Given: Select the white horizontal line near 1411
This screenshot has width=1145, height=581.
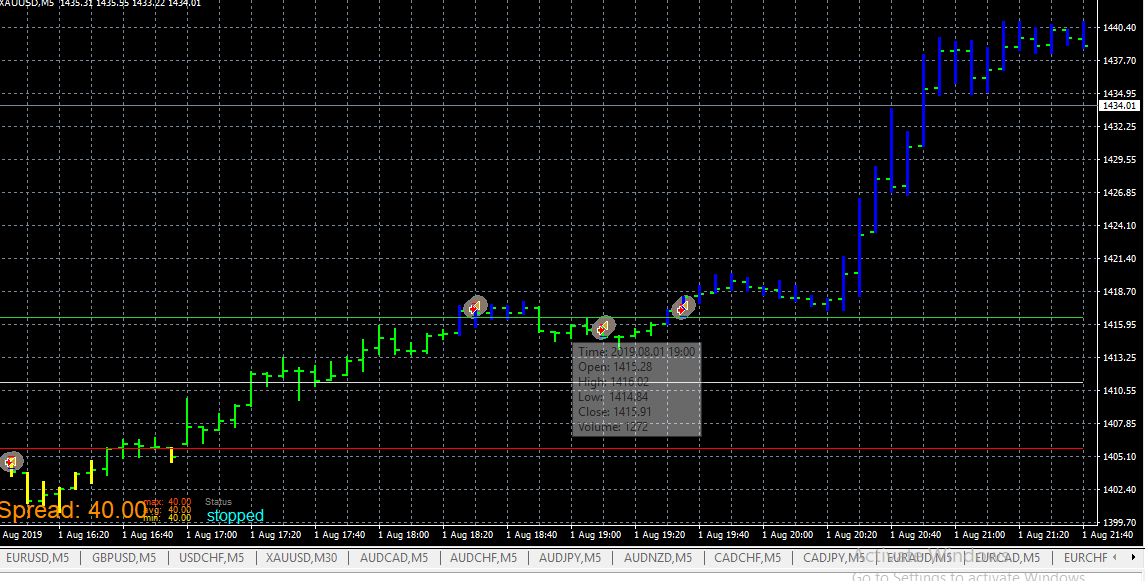Looking at the screenshot, I should click(542, 382).
